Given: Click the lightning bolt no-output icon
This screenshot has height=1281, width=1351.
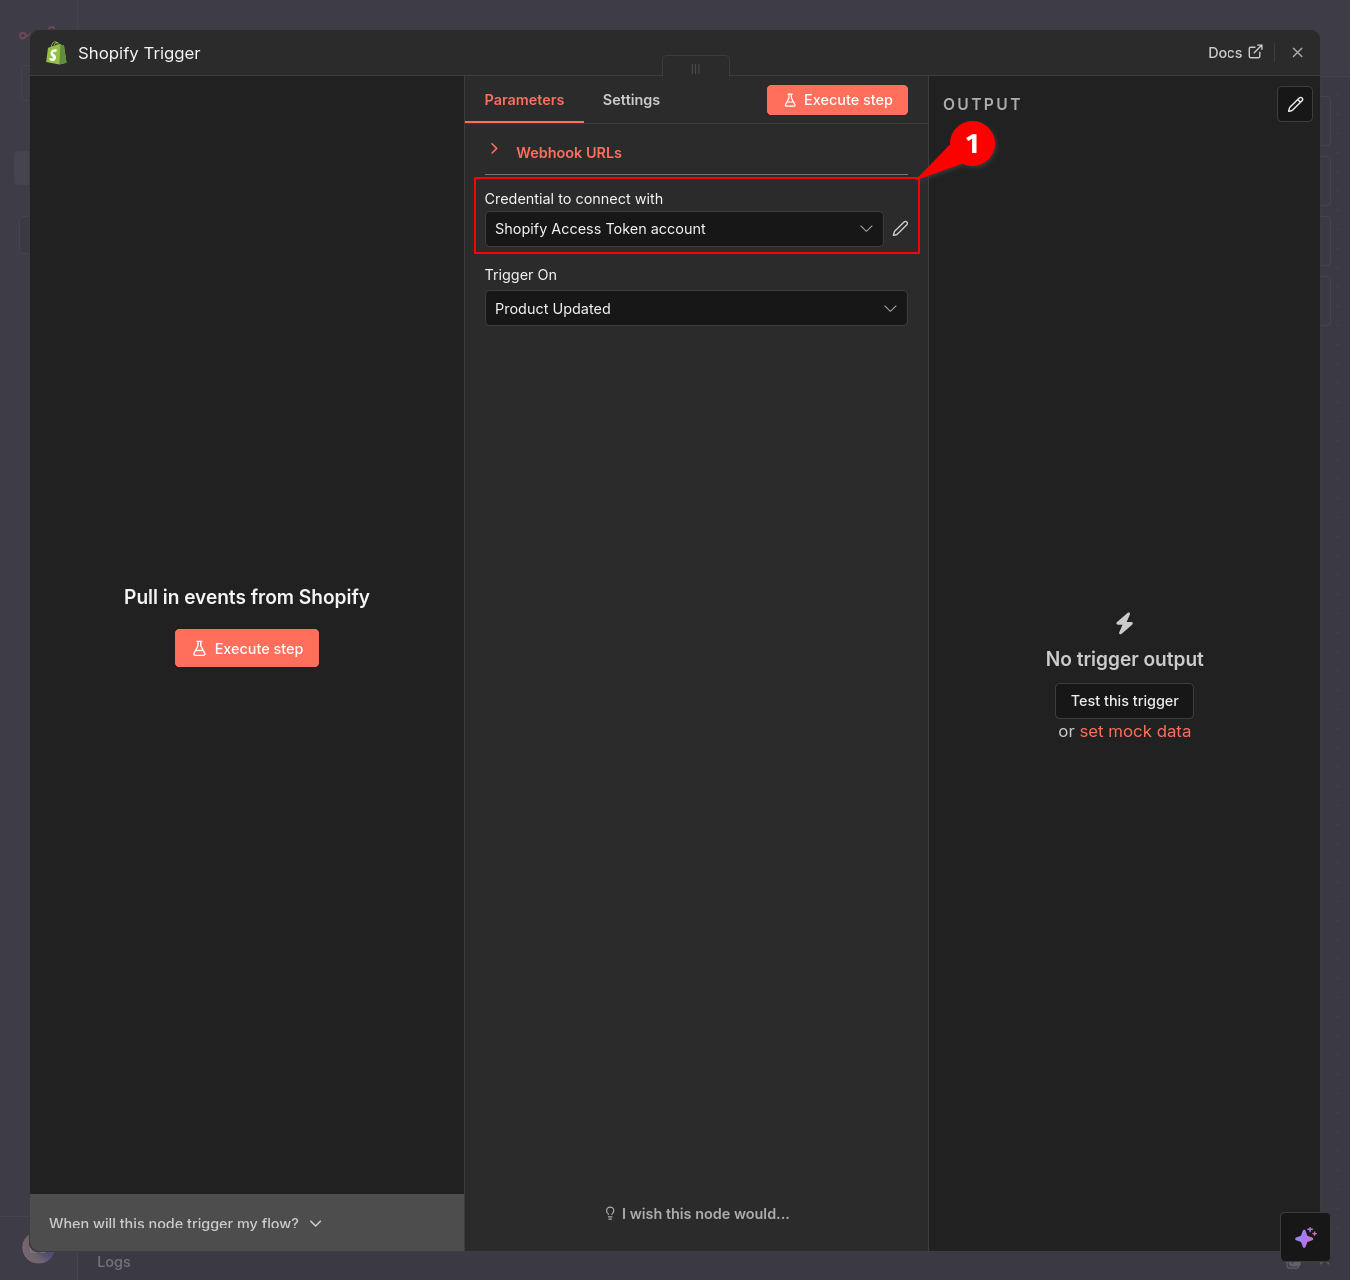Looking at the screenshot, I should [x=1125, y=624].
